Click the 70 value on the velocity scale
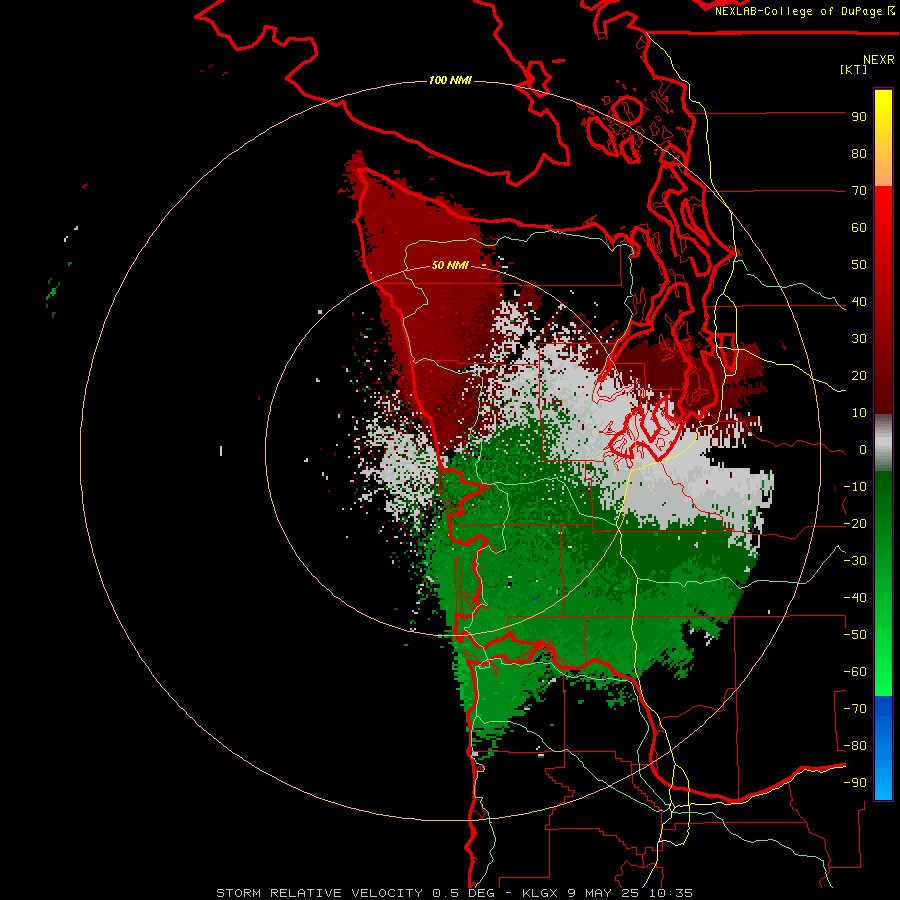 (x=859, y=191)
